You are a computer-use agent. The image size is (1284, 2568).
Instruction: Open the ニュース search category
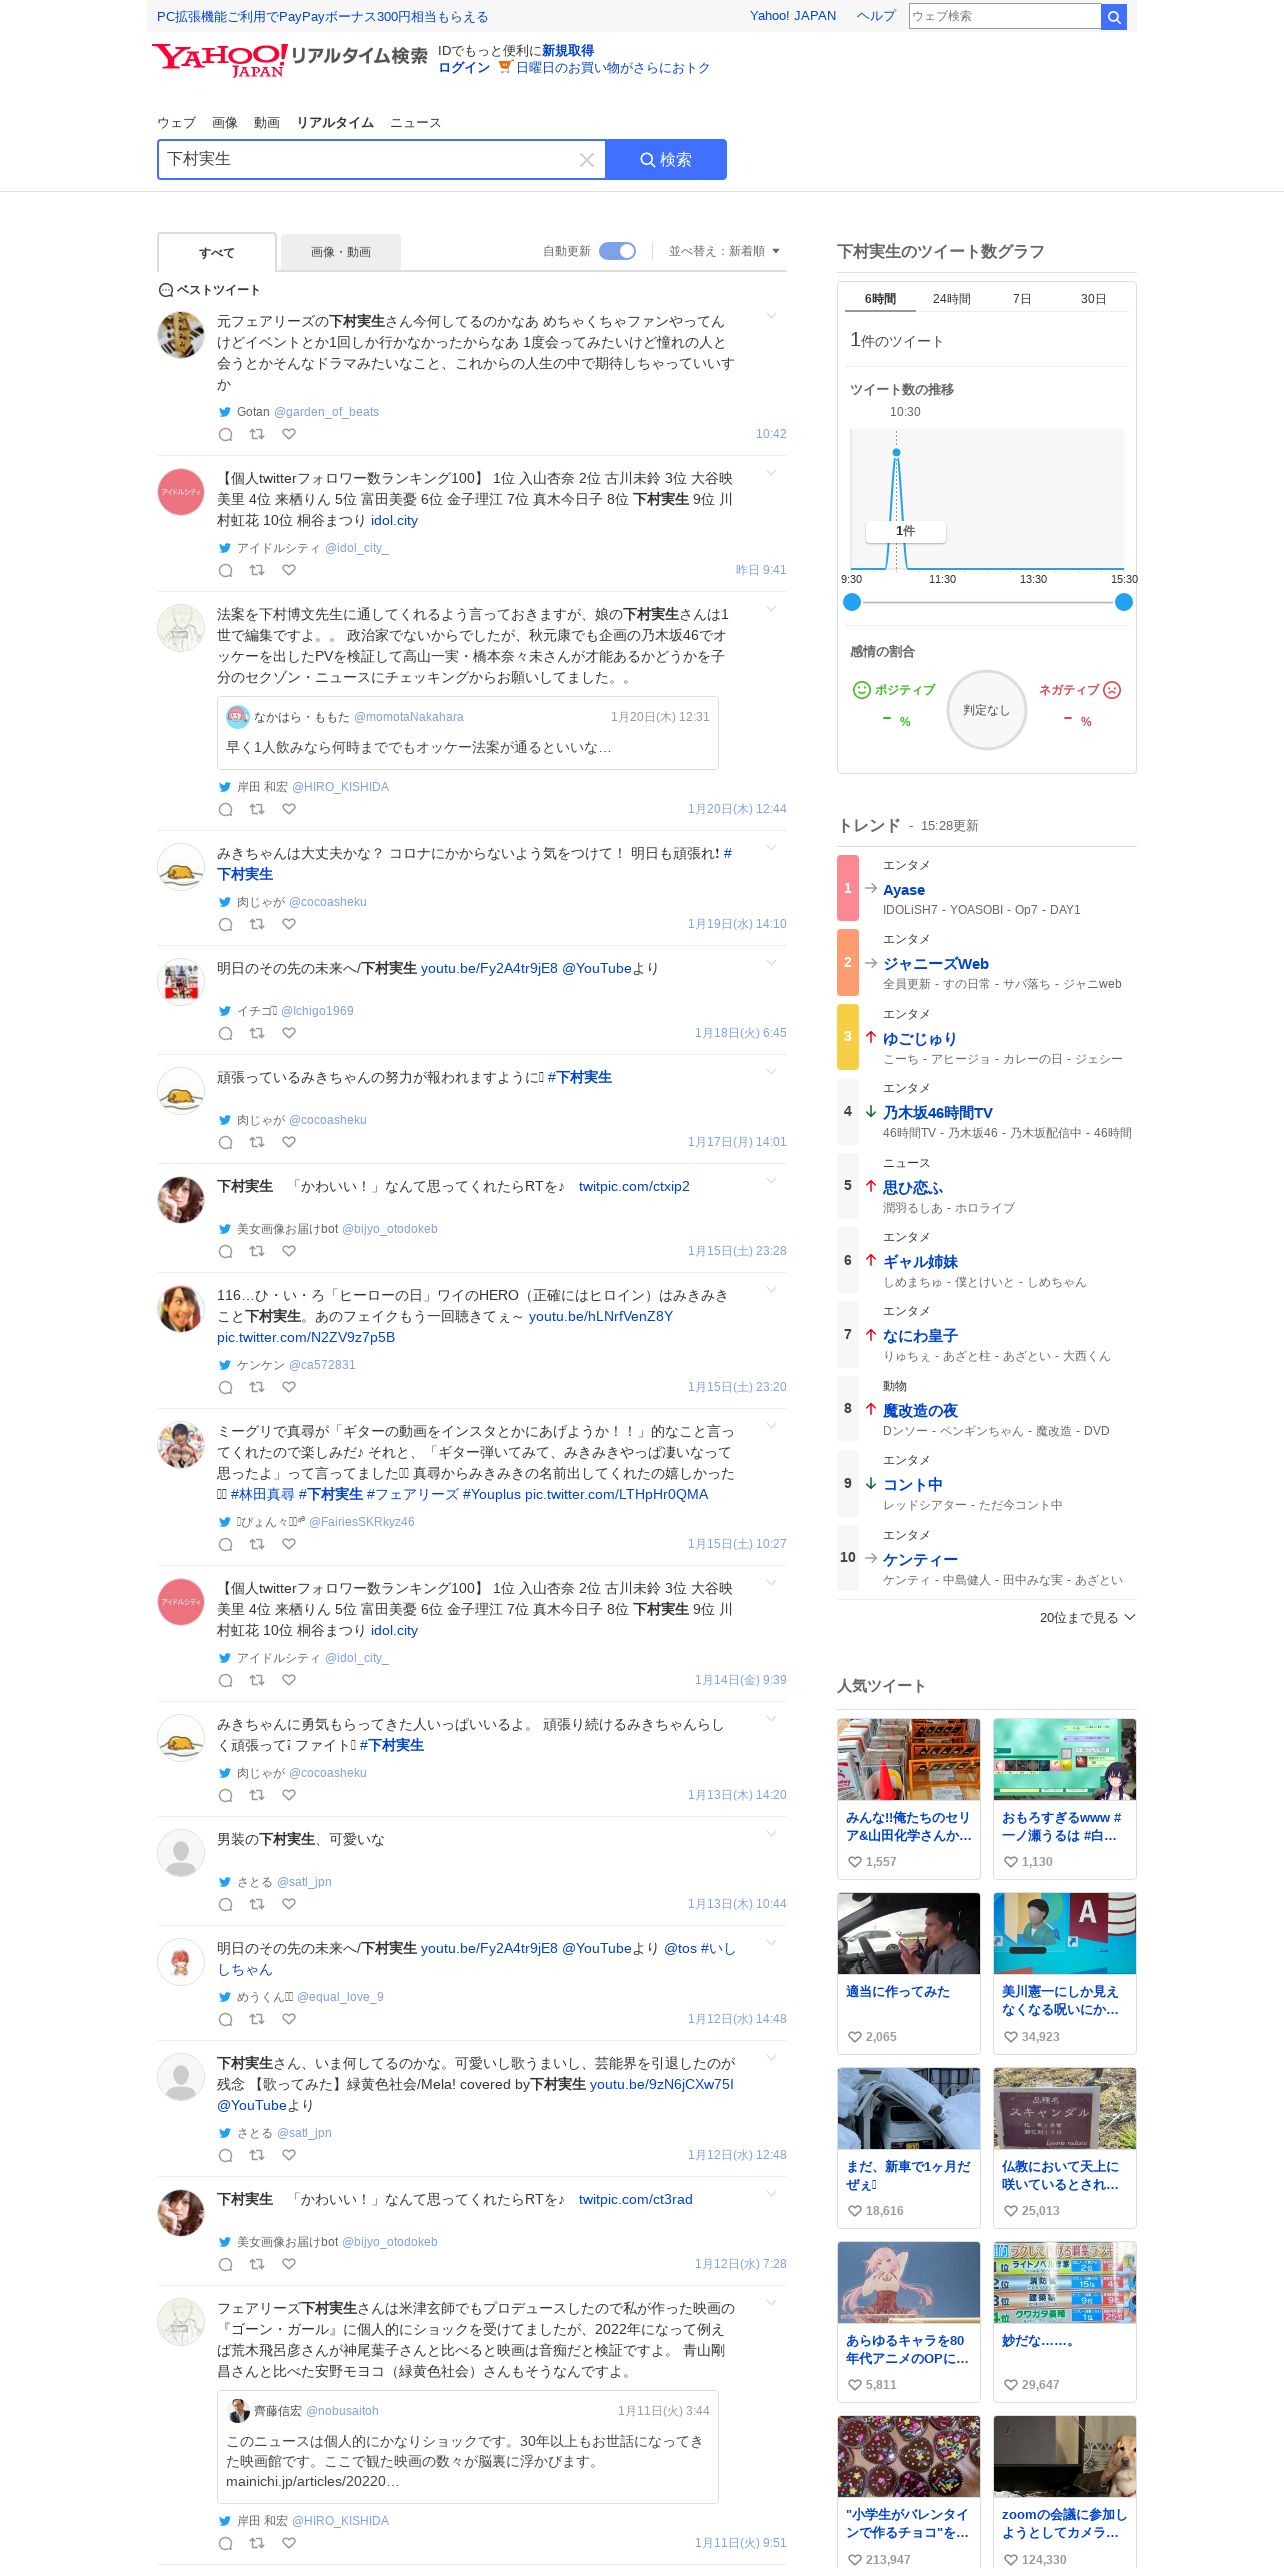click(415, 123)
